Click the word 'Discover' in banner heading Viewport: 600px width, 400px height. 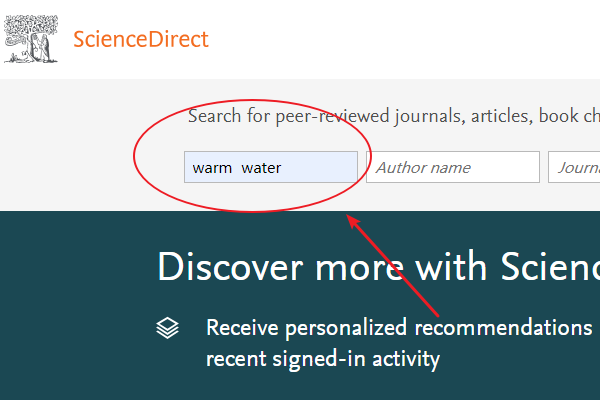[x=230, y=267]
